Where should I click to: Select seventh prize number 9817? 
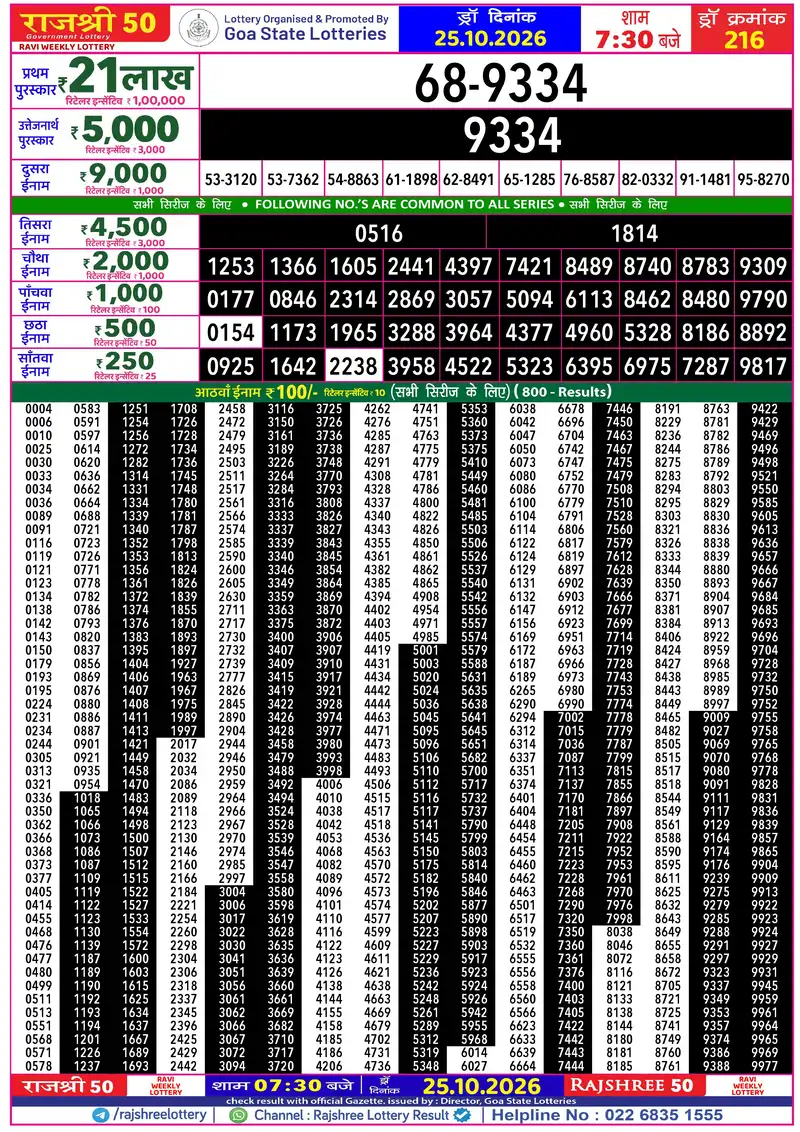tap(762, 366)
